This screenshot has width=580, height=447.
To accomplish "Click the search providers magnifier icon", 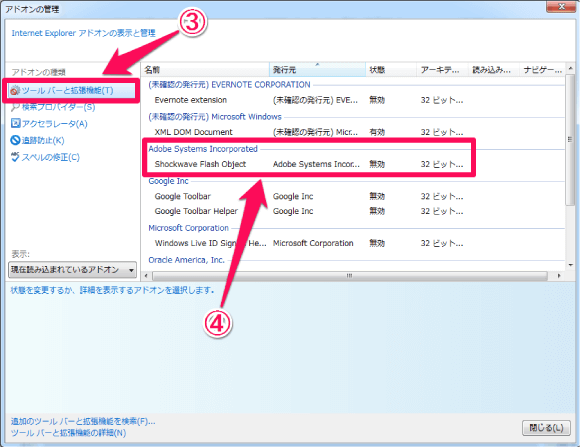I will click(15, 107).
